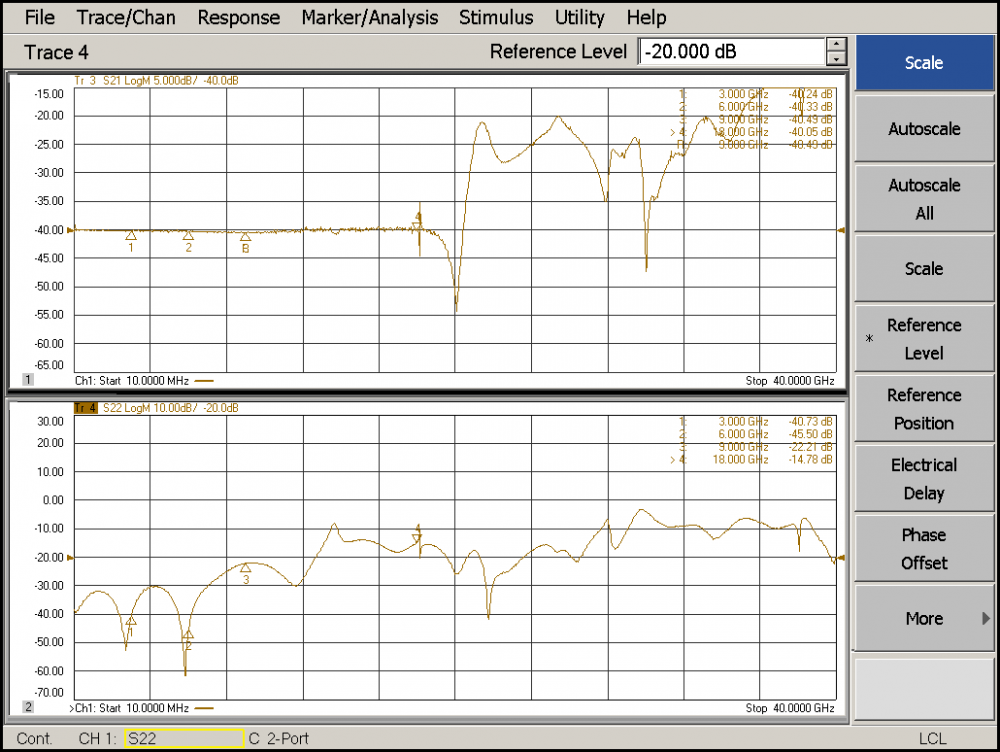Click the blue Scale header softkey

click(x=923, y=63)
